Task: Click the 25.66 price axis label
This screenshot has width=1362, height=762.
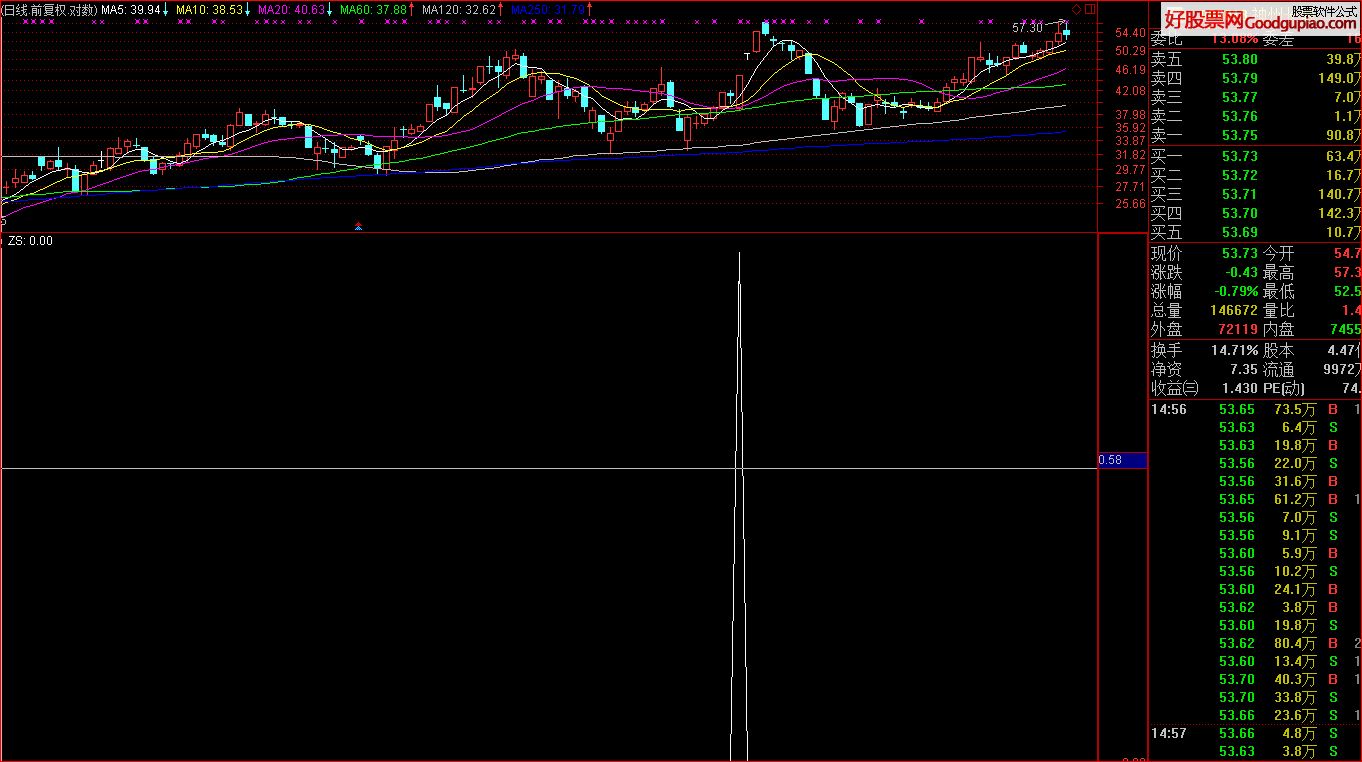Action: pos(1131,203)
